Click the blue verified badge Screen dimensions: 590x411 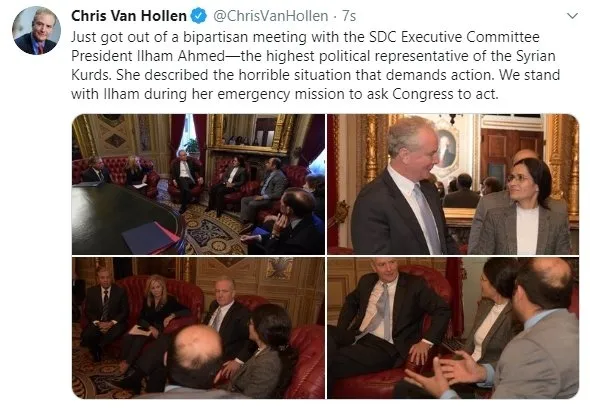[199, 16]
